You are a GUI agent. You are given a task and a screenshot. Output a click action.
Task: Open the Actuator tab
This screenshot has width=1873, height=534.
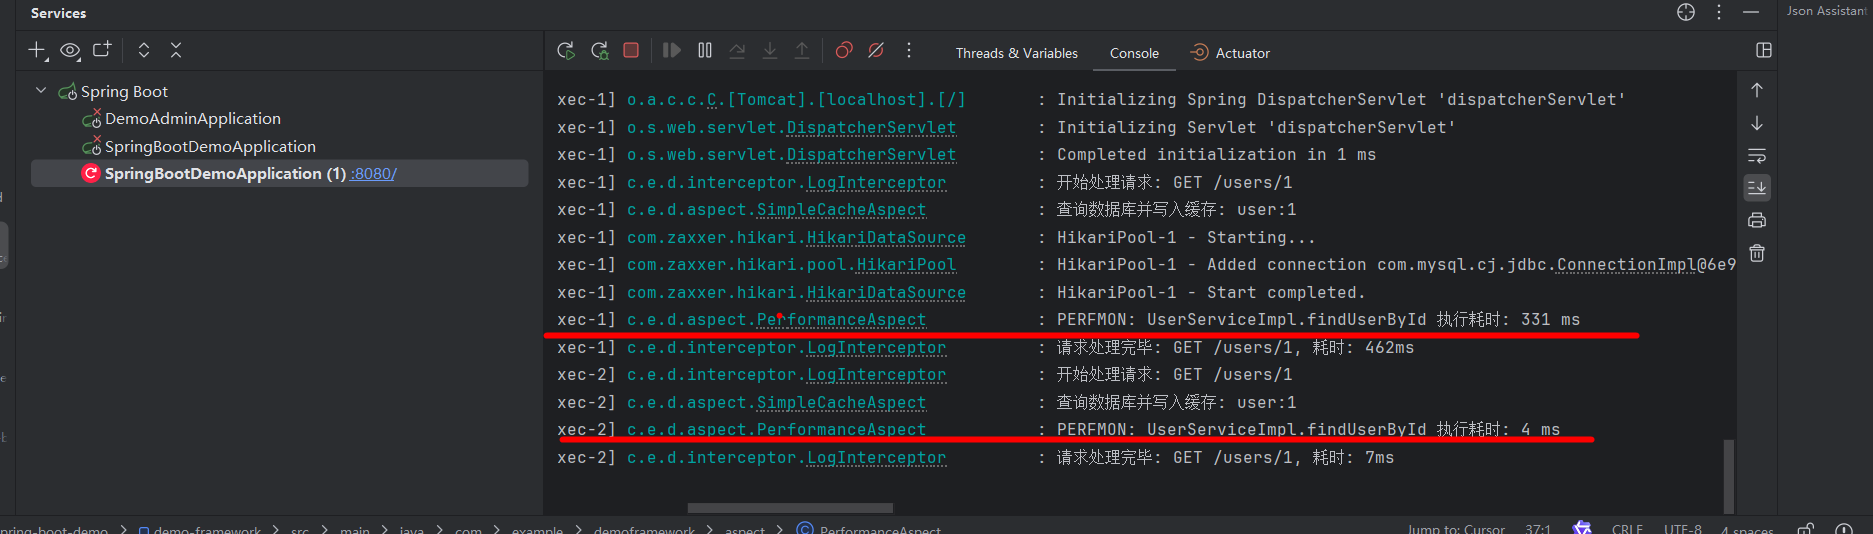tap(1230, 54)
